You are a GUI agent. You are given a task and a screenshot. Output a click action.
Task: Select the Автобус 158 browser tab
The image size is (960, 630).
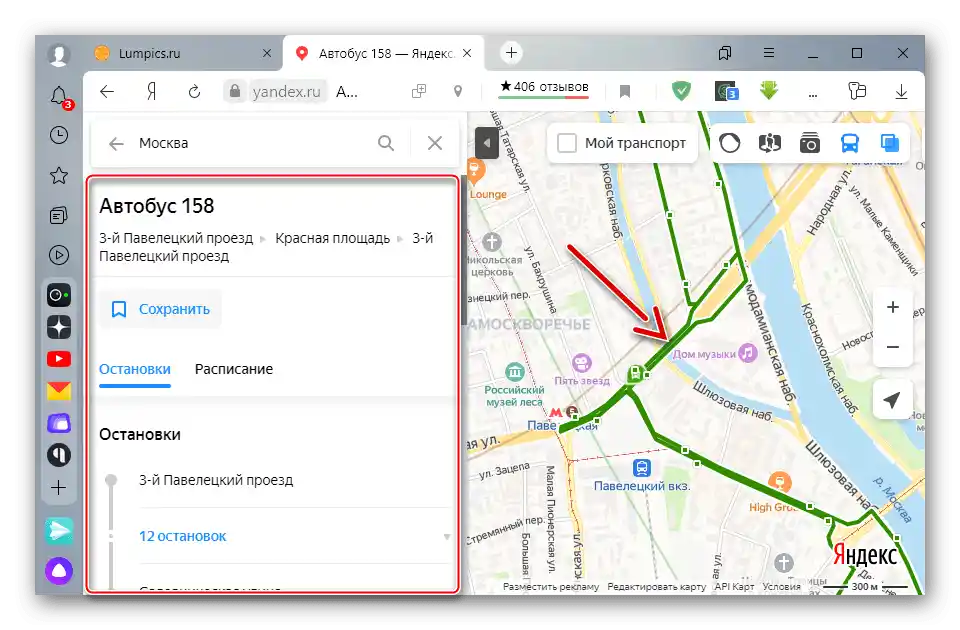tap(383, 54)
